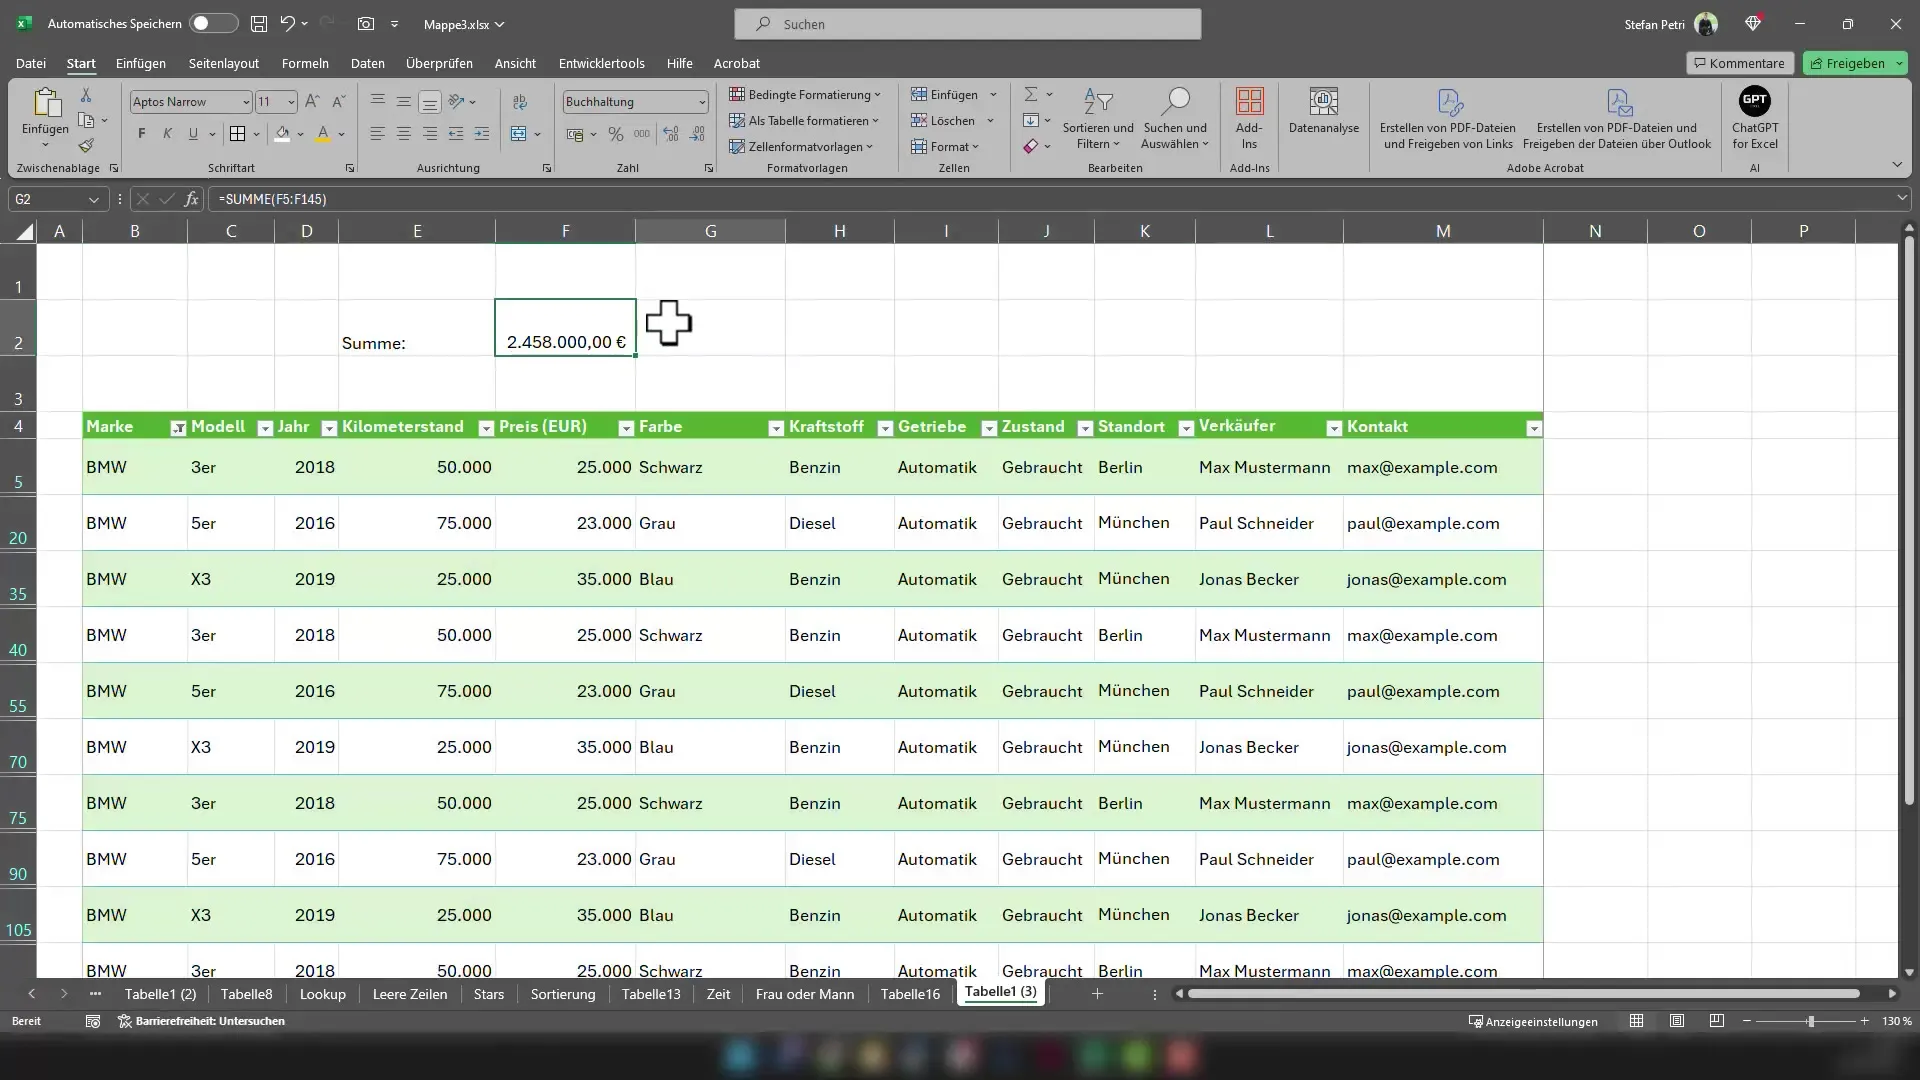
Task: Click the Kommentare button
Action: click(1739, 62)
